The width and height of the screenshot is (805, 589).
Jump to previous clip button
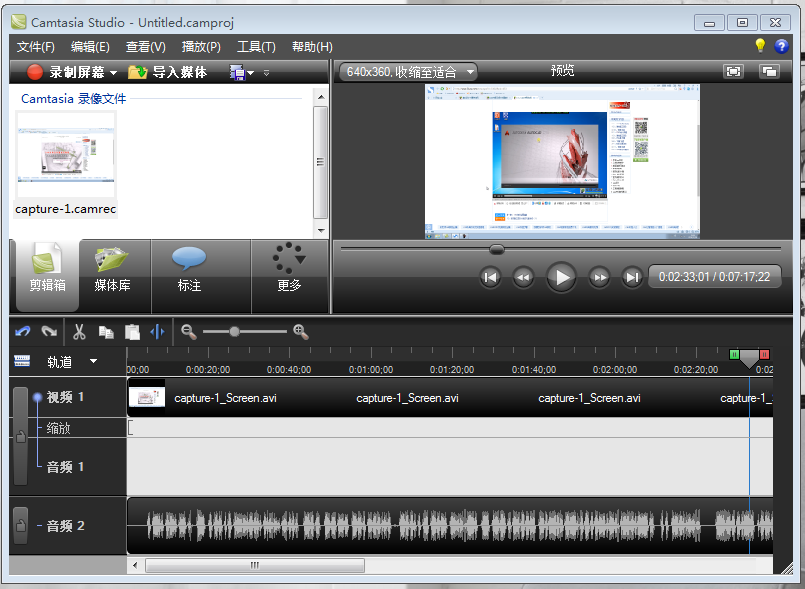(490, 277)
